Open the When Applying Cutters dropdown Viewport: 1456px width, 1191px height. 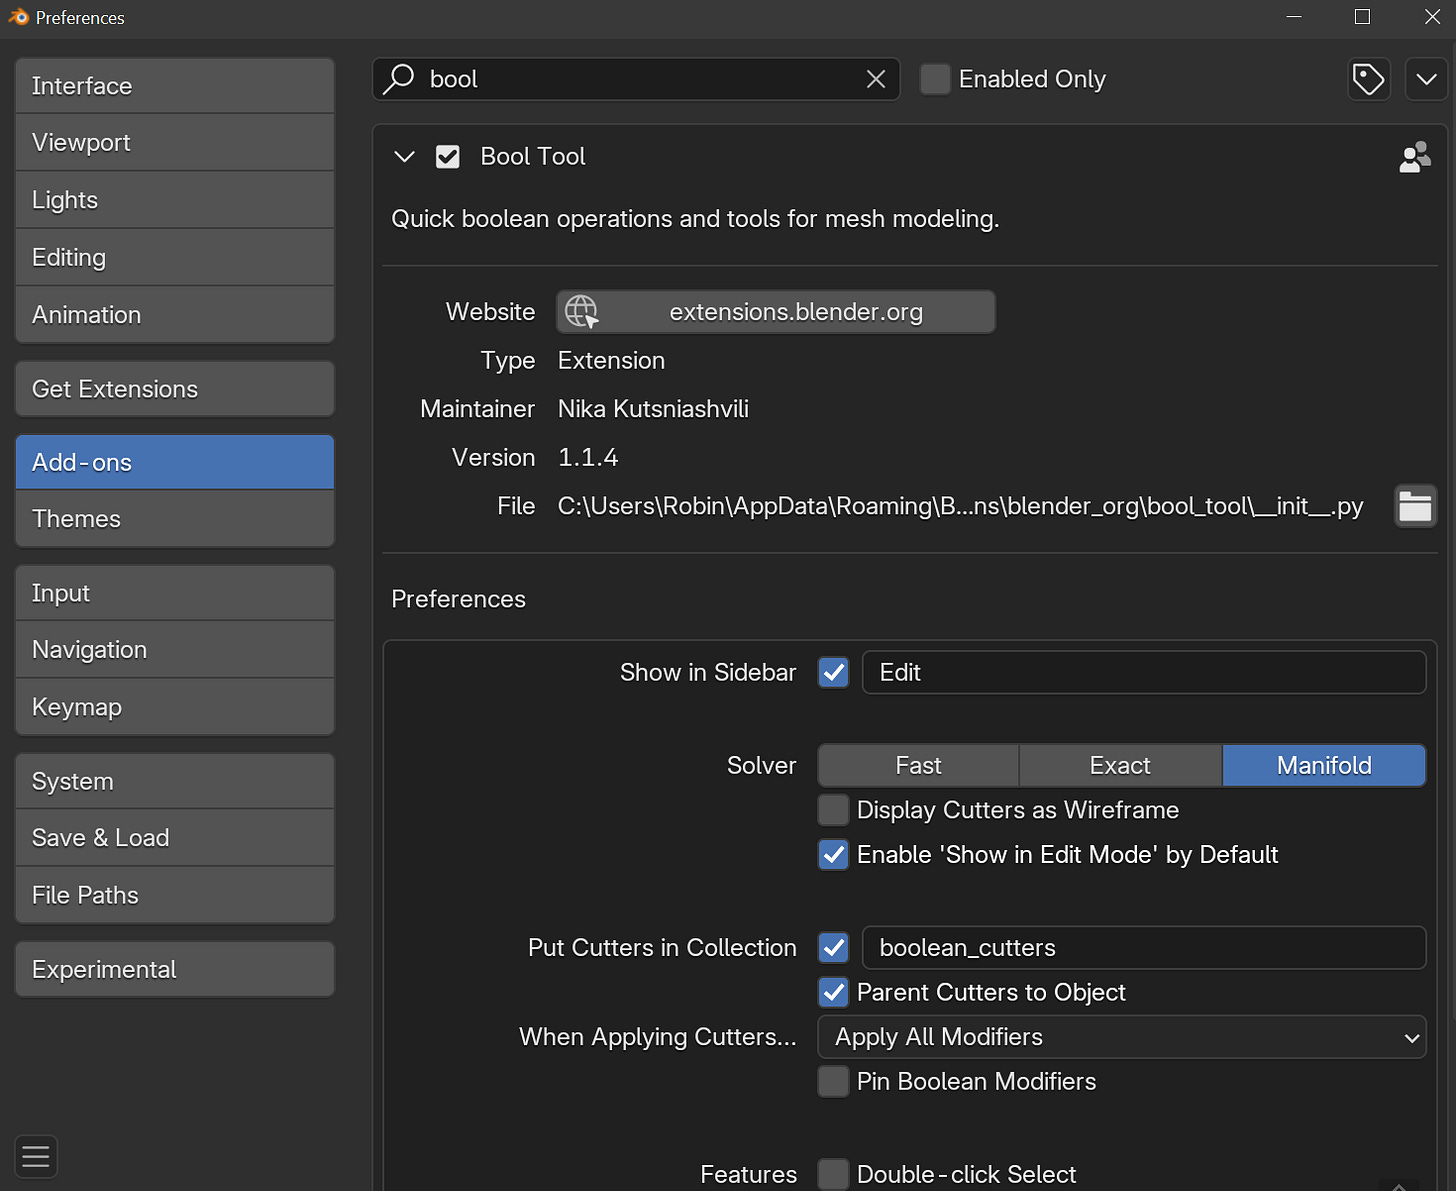click(1121, 1037)
